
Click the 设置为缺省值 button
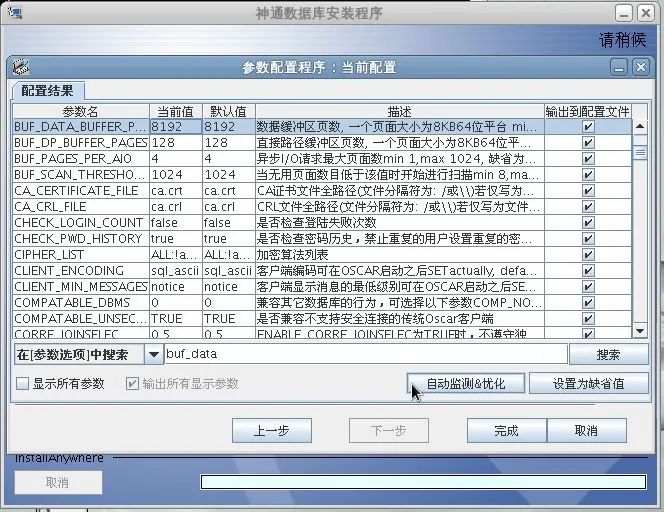[x=589, y=384]
